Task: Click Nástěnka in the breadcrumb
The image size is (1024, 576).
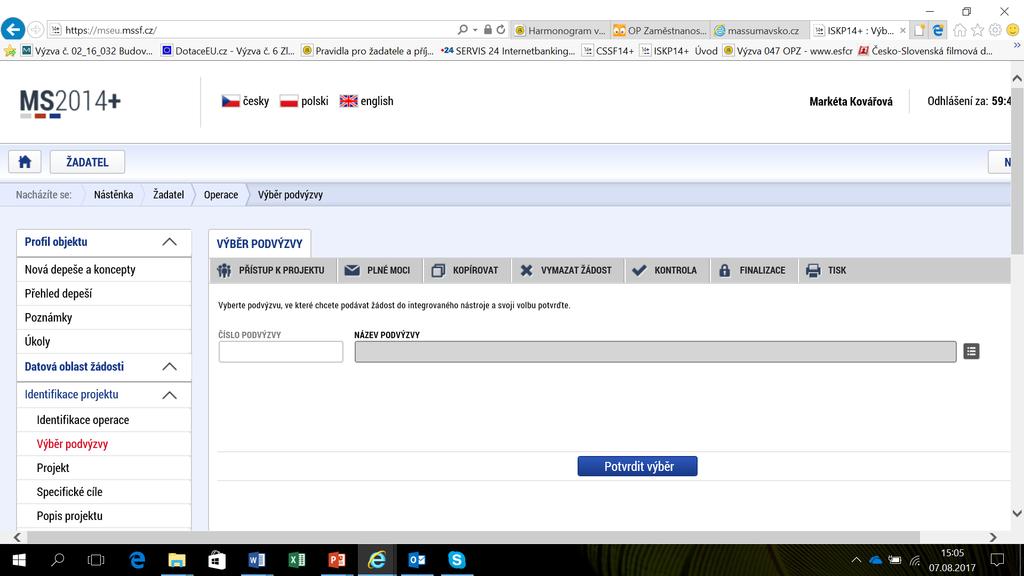Action: (113, 195)
